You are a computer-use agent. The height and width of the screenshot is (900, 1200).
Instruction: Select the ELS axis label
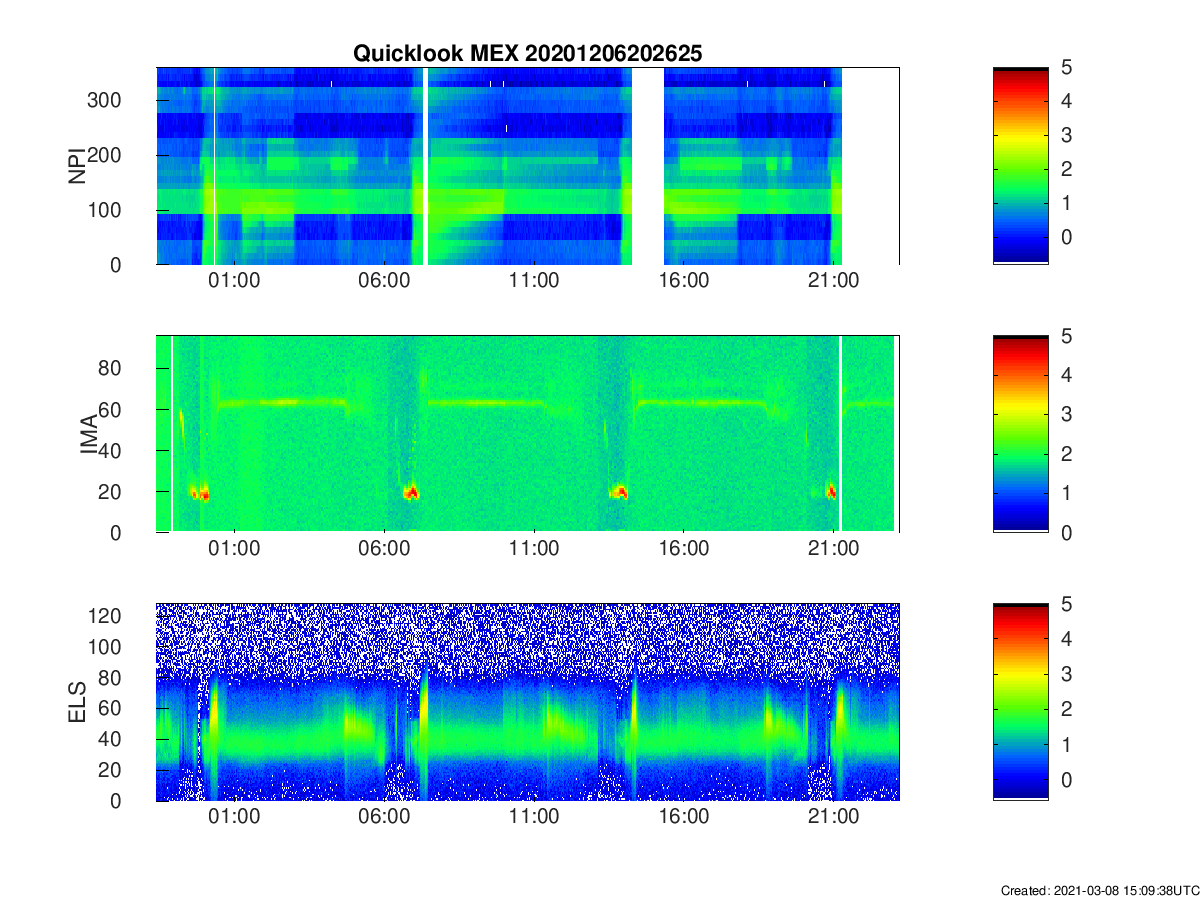(76, 702)
